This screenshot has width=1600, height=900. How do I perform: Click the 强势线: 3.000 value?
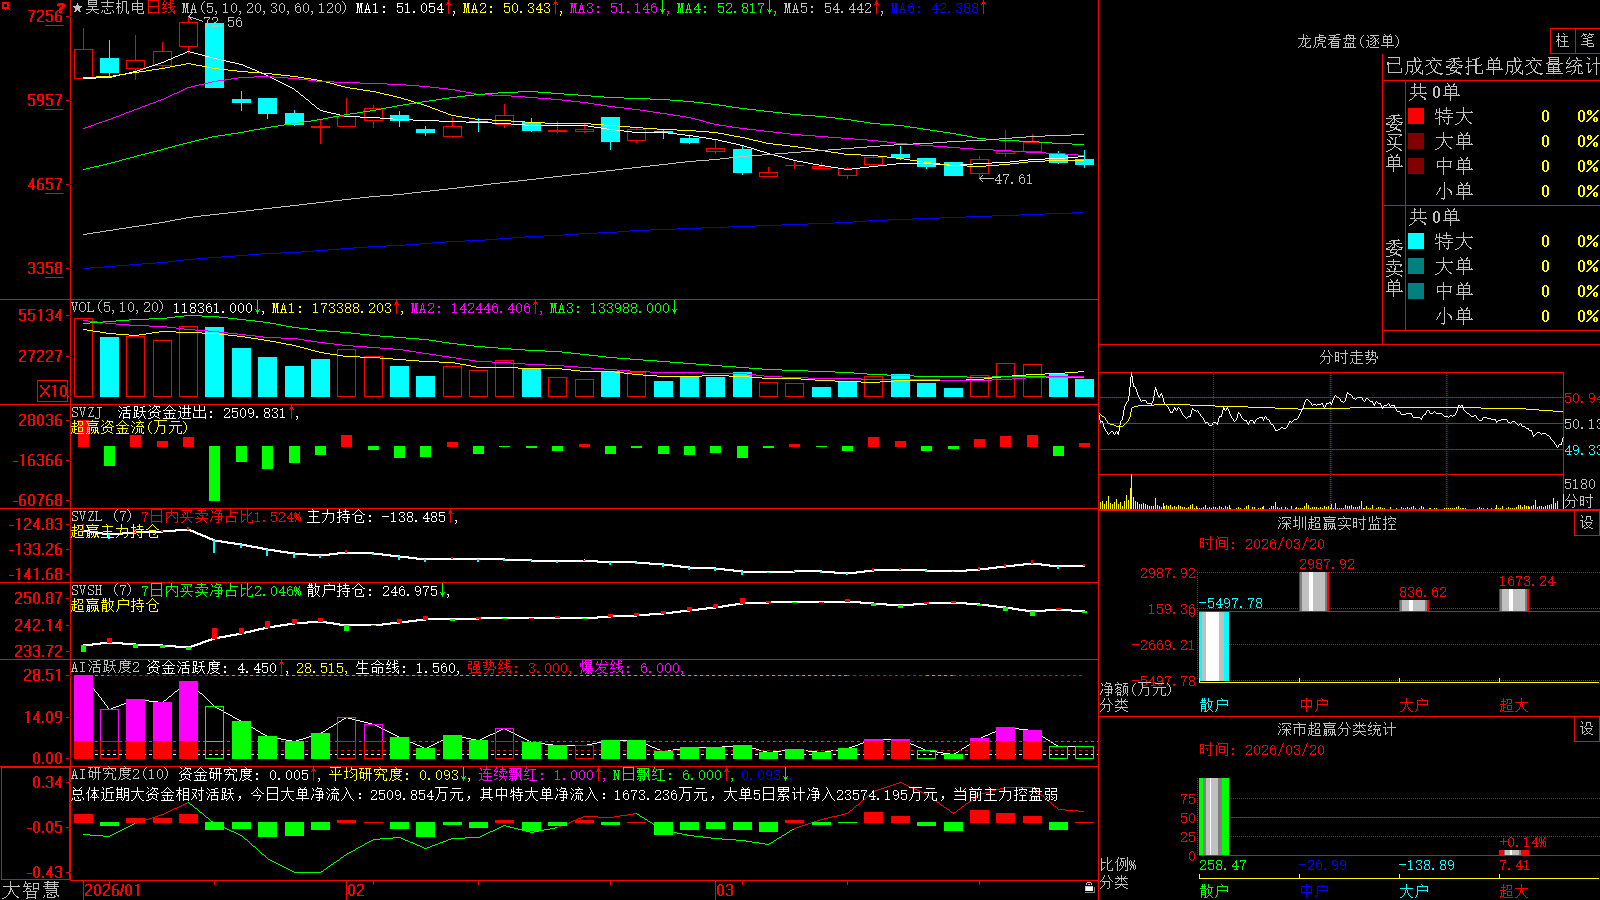point(518,668)
